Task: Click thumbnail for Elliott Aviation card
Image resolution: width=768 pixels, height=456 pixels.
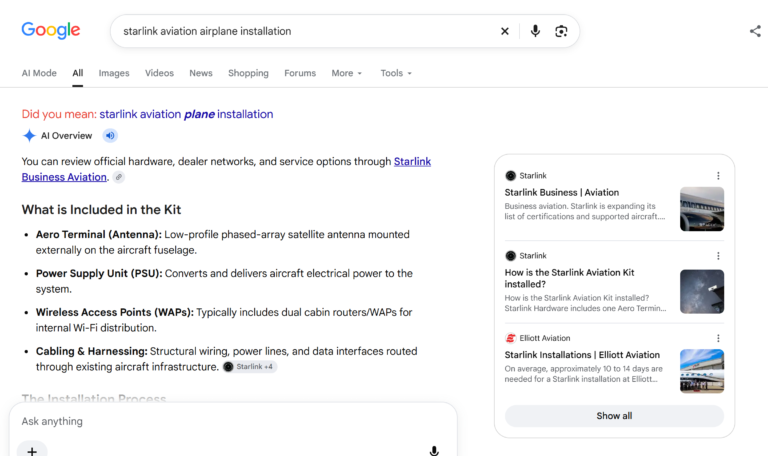Action: (x=702, y=371)
